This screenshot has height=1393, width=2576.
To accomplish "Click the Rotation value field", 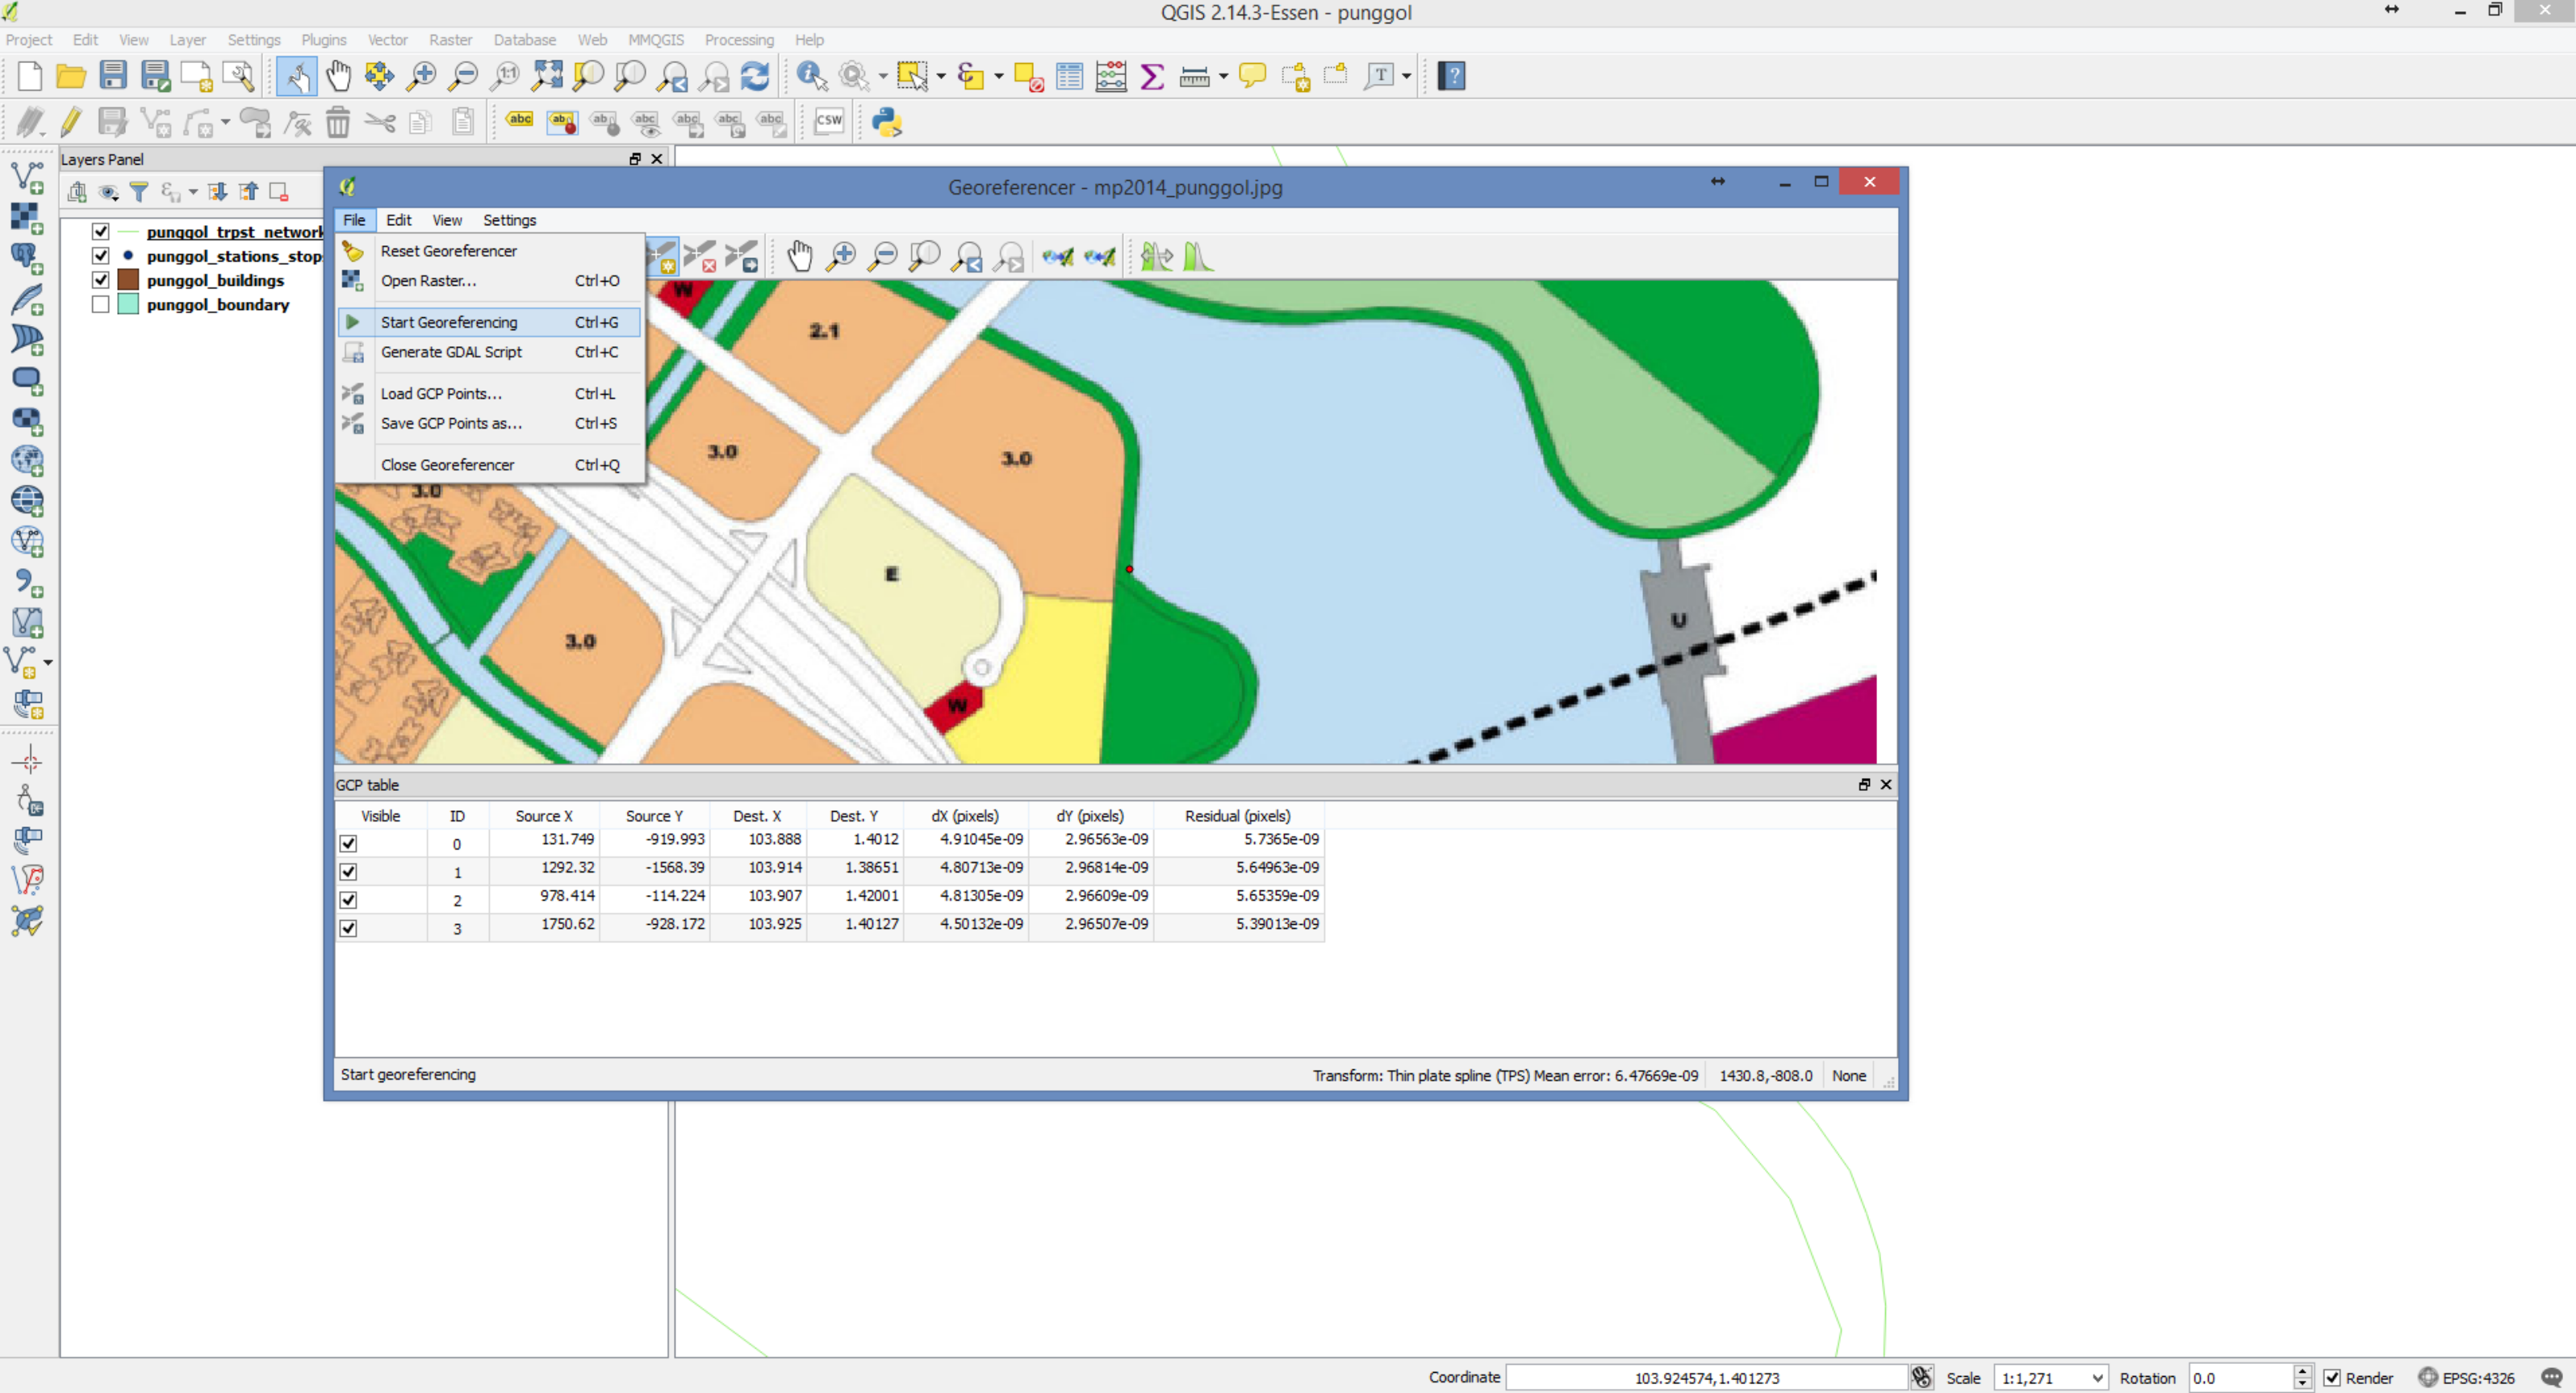I will click(2239, 1377).
